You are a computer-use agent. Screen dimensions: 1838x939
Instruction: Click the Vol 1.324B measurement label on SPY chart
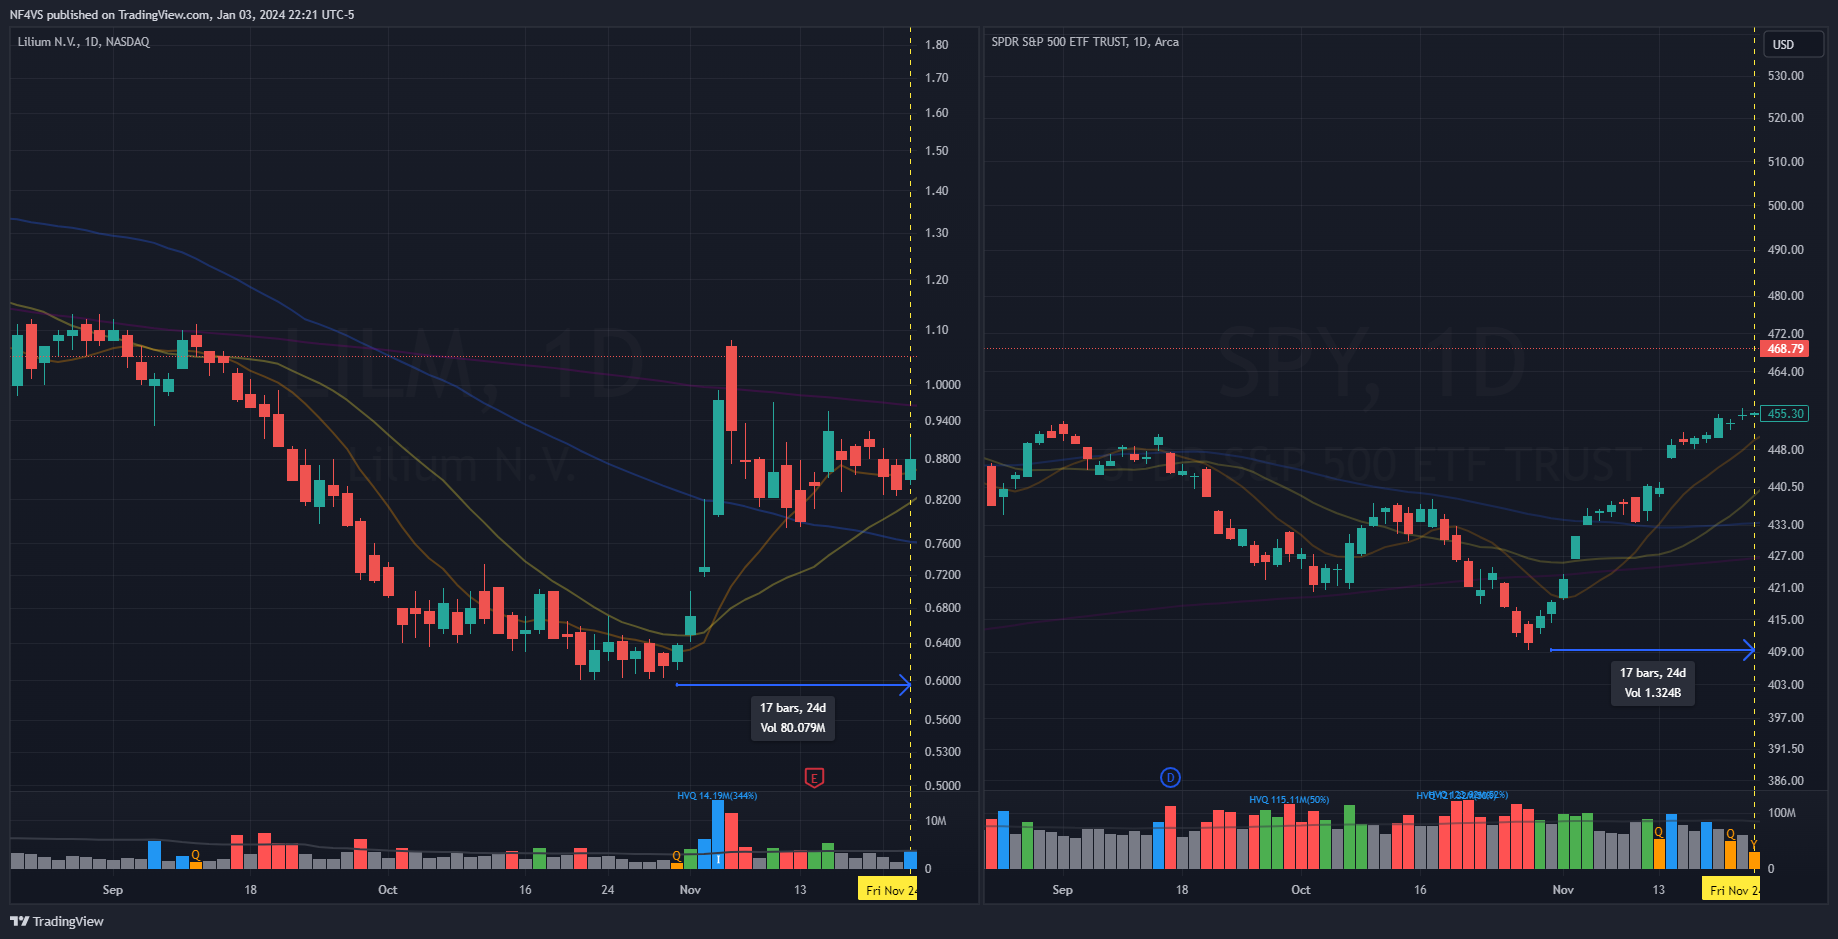pos(1652,692)
